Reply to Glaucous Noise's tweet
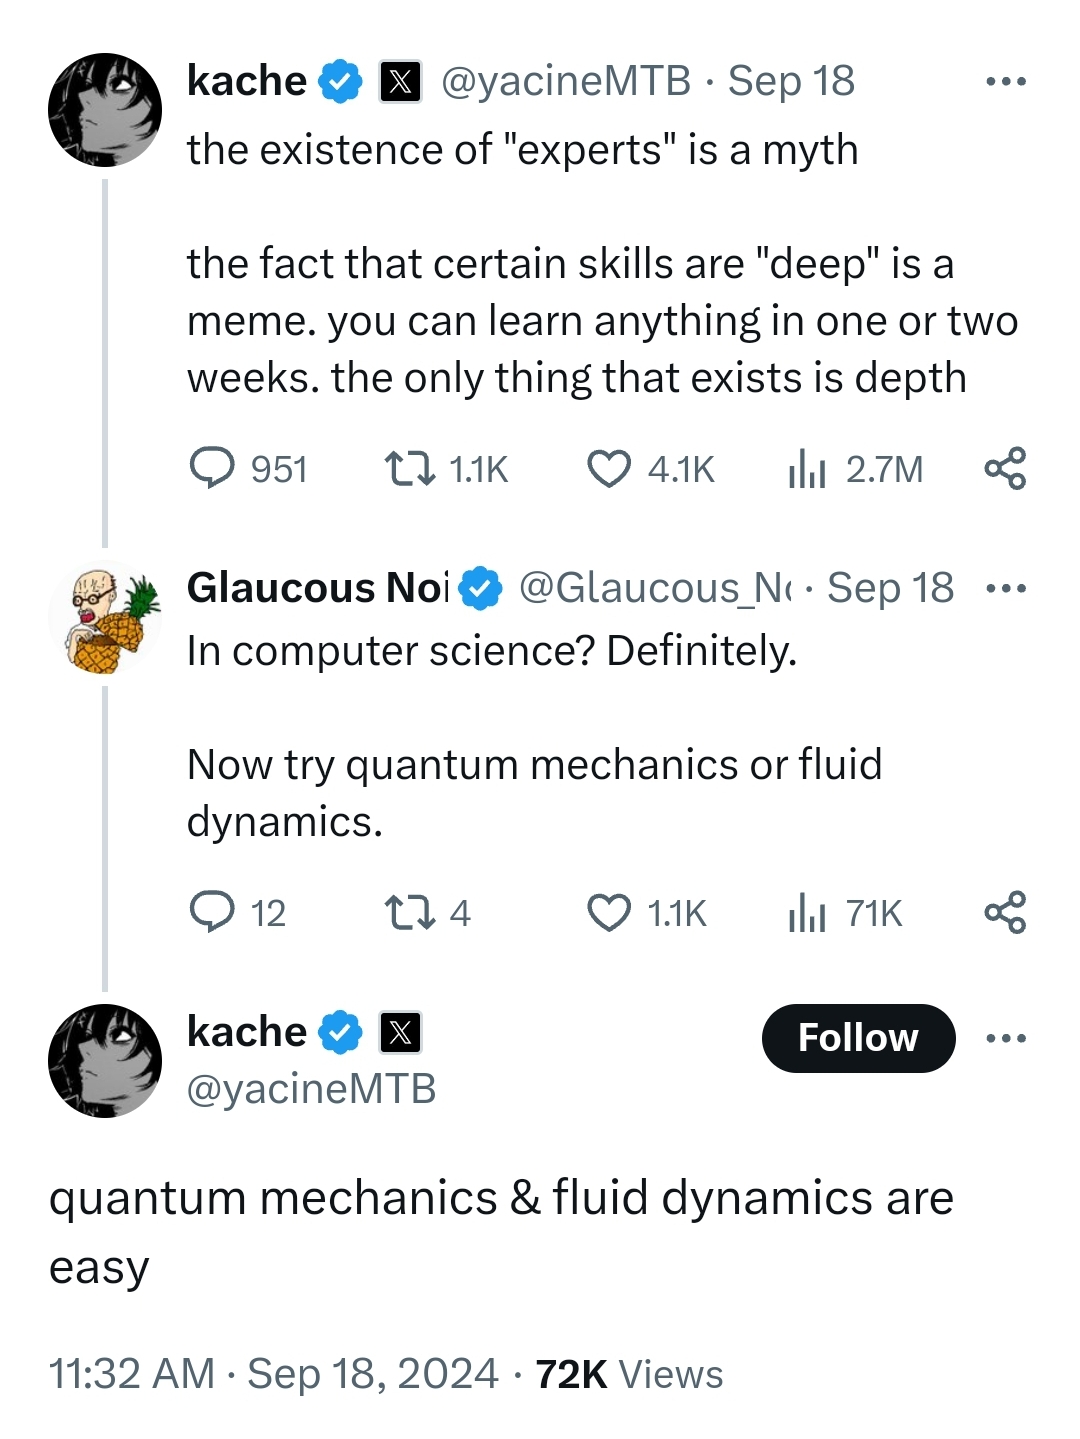The width and height of the screenshot is (1080, 1439). 212,912
